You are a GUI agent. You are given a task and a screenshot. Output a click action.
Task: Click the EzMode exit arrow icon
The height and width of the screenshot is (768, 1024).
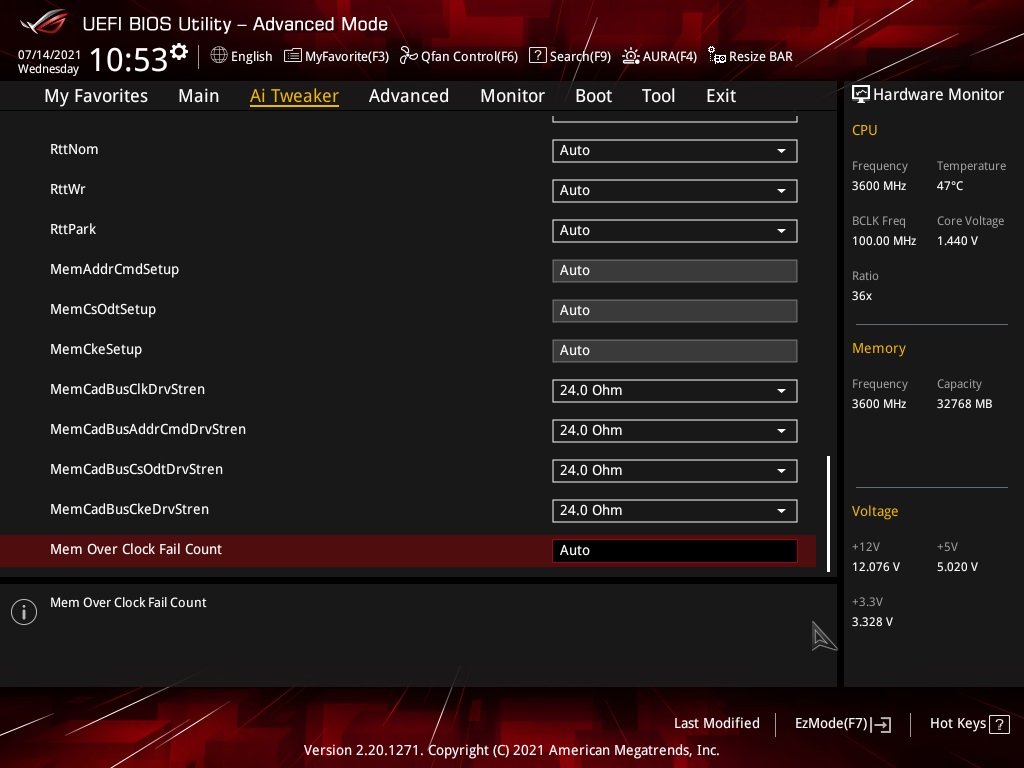pos(881,724)
